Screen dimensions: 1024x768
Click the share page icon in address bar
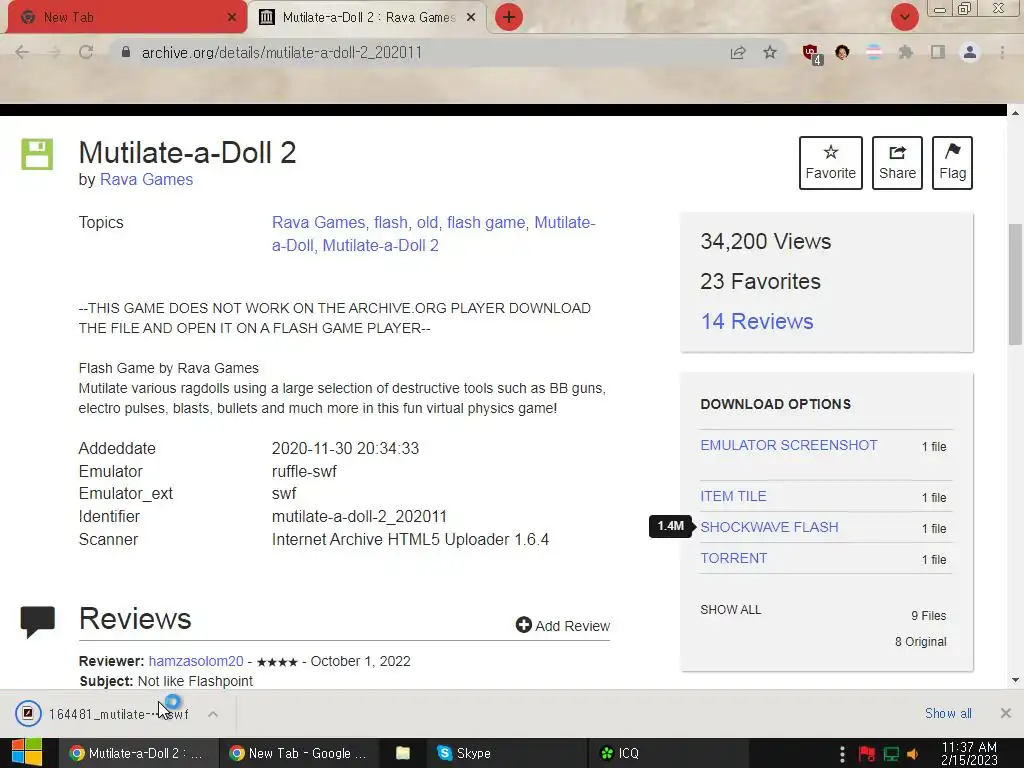tap(738, 52)
